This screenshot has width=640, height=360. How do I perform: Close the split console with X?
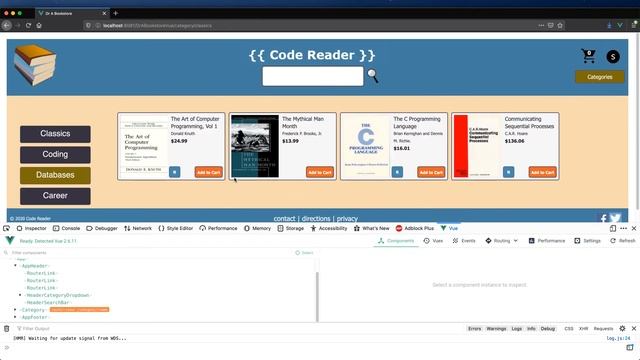pos(634,328)
